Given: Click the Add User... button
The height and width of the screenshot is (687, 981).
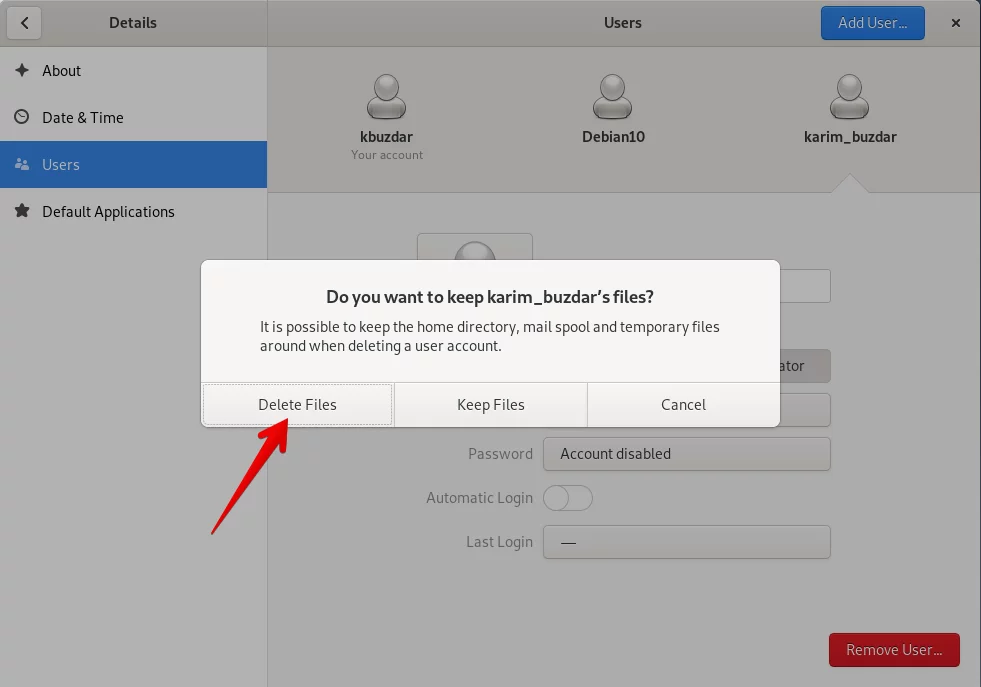Looking at the screenshot, I should point(873,23).
